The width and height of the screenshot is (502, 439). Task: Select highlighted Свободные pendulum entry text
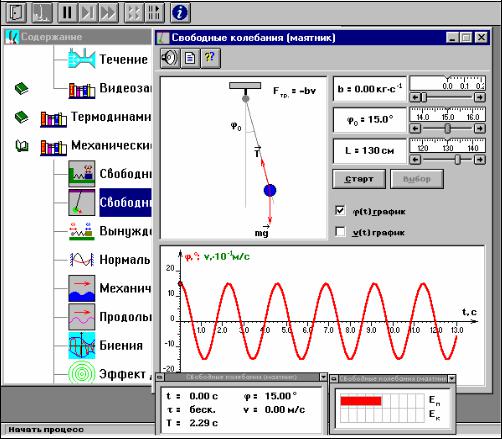pyautogui.click(x=125, y=202)
